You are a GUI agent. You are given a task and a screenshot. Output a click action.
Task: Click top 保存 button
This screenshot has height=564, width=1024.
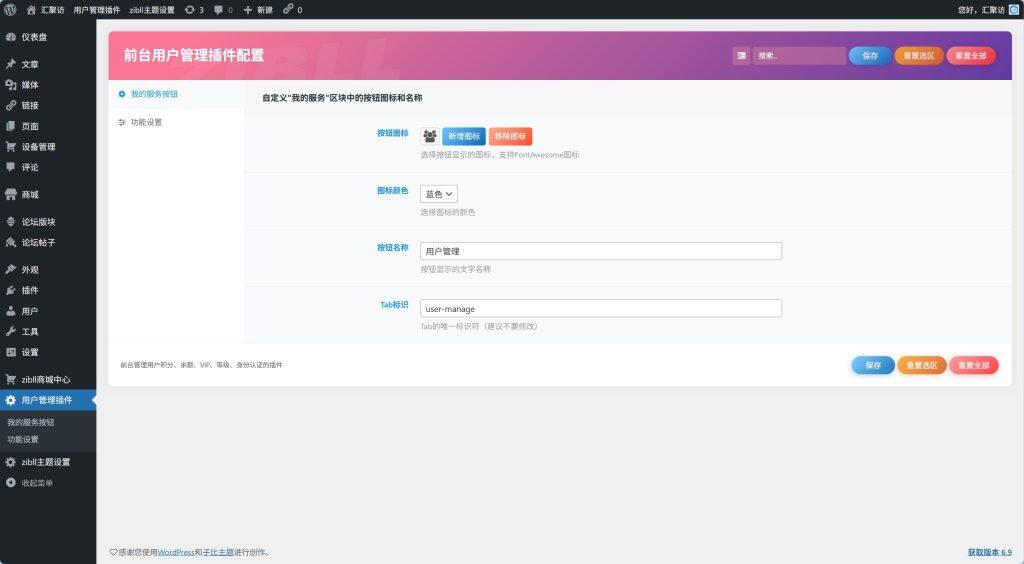pos(870,55)
